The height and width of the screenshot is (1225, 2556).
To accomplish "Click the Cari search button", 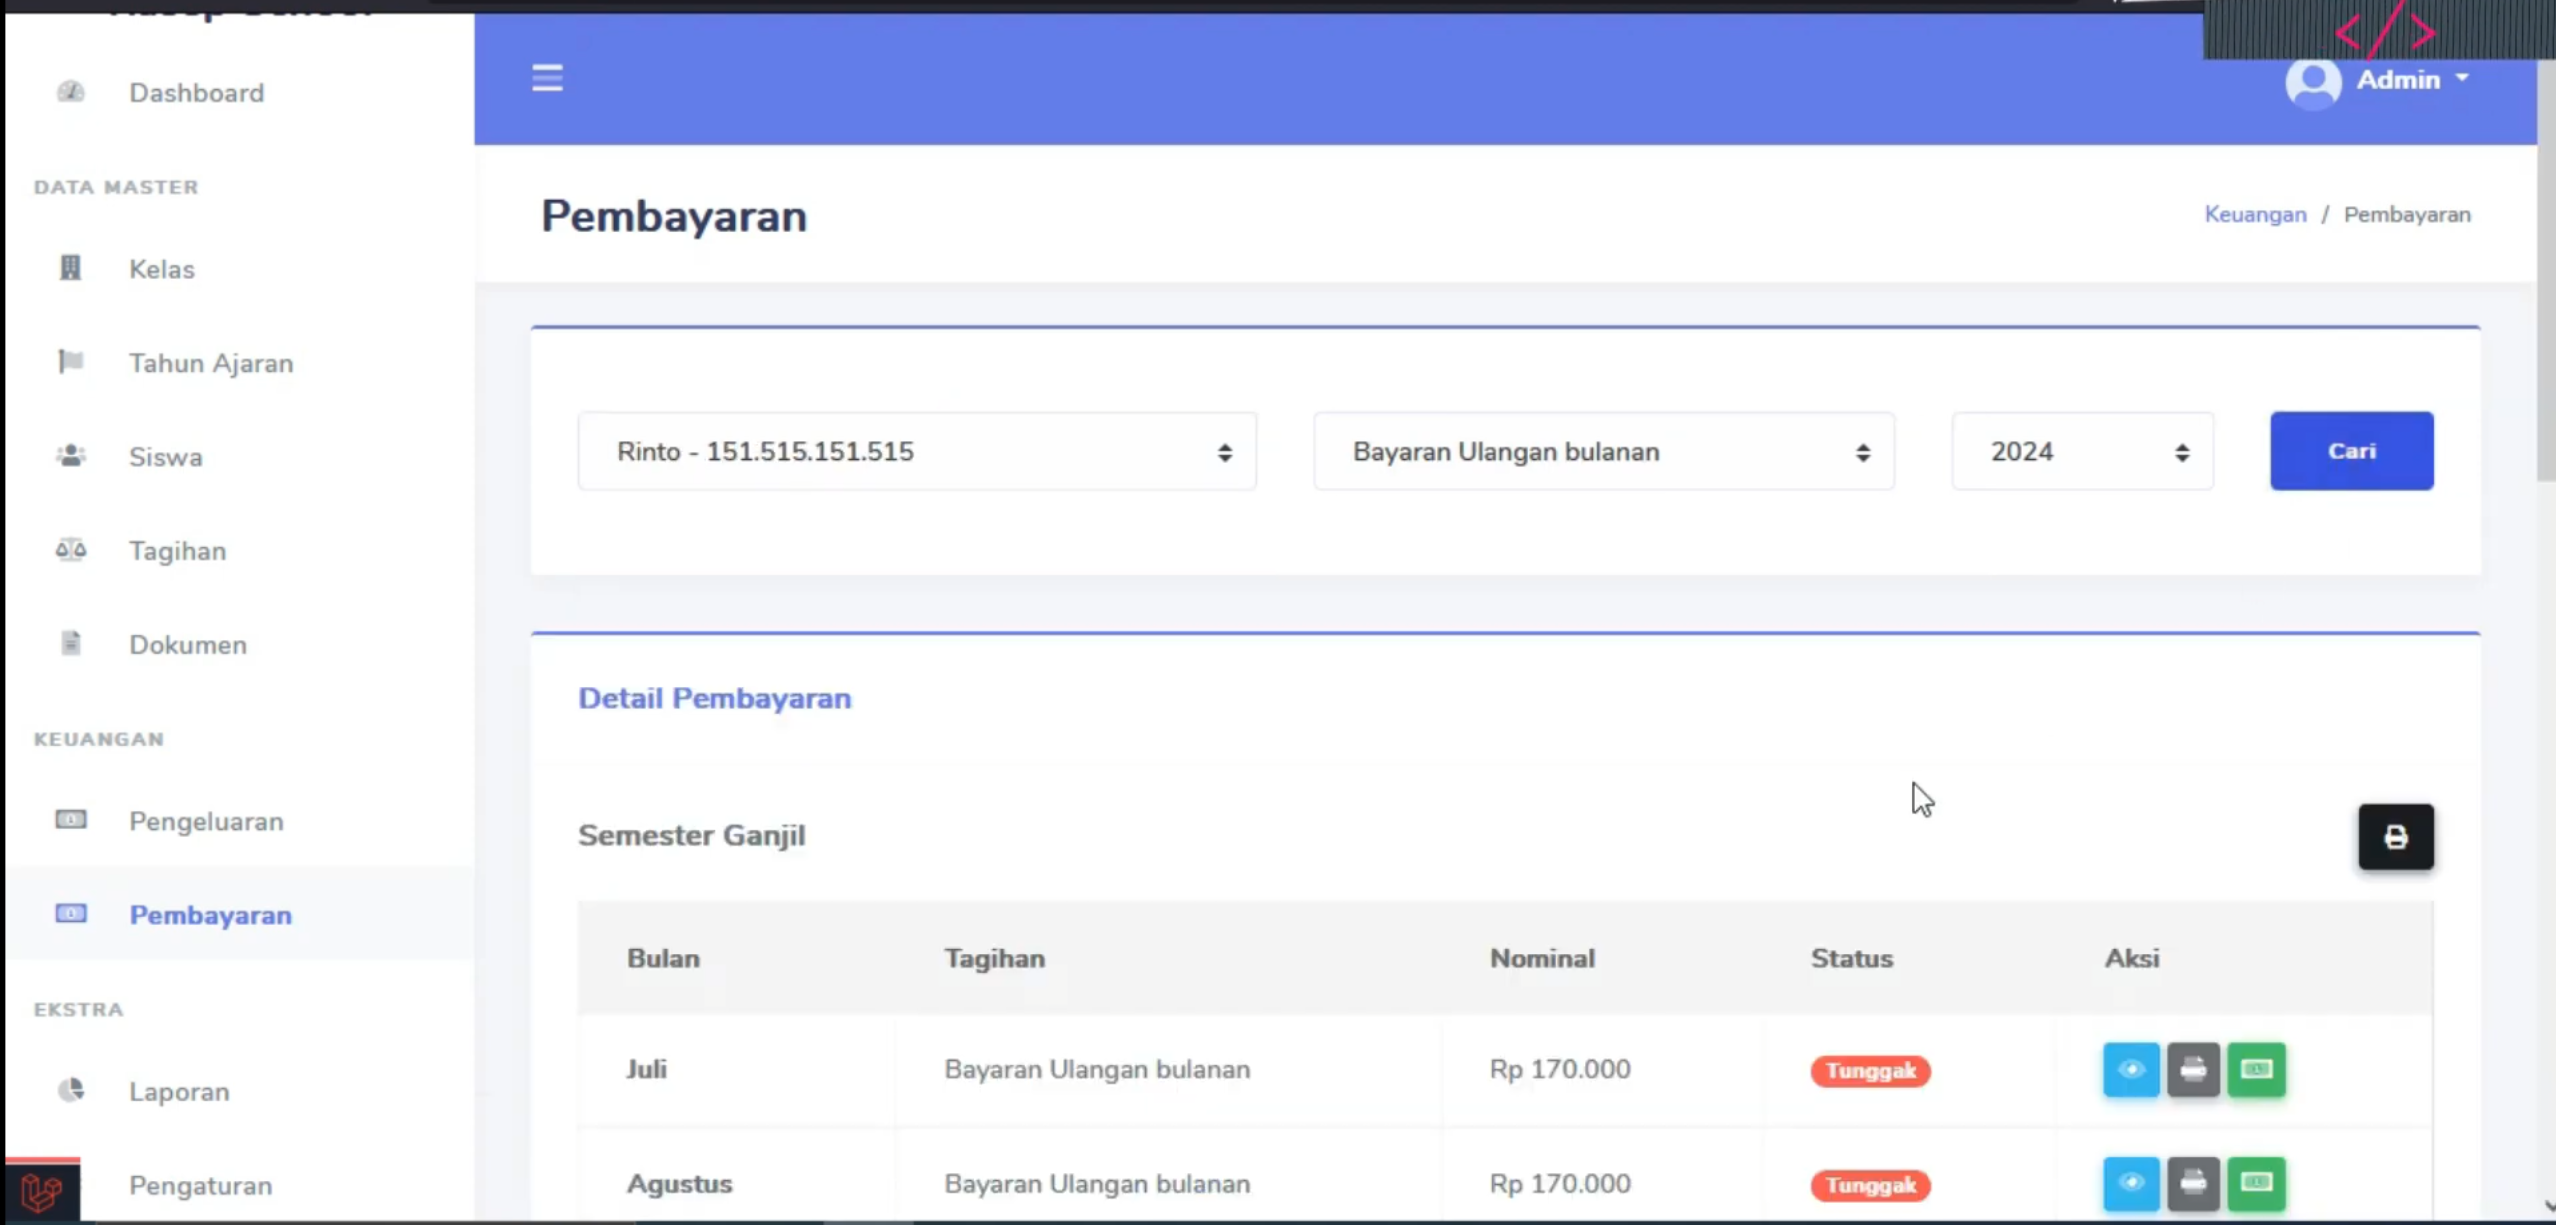I will tap(2352, 451).
